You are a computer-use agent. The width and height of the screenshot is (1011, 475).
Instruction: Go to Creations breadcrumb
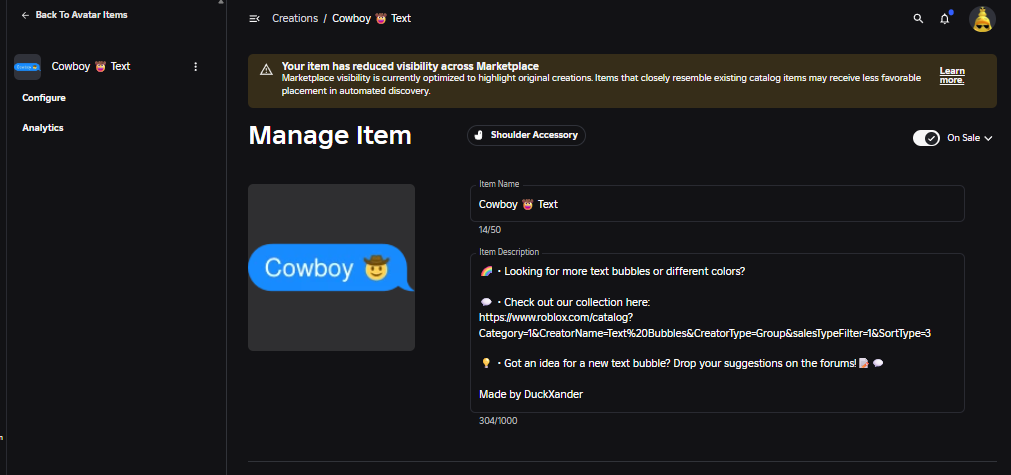click(x=295, y=19)
